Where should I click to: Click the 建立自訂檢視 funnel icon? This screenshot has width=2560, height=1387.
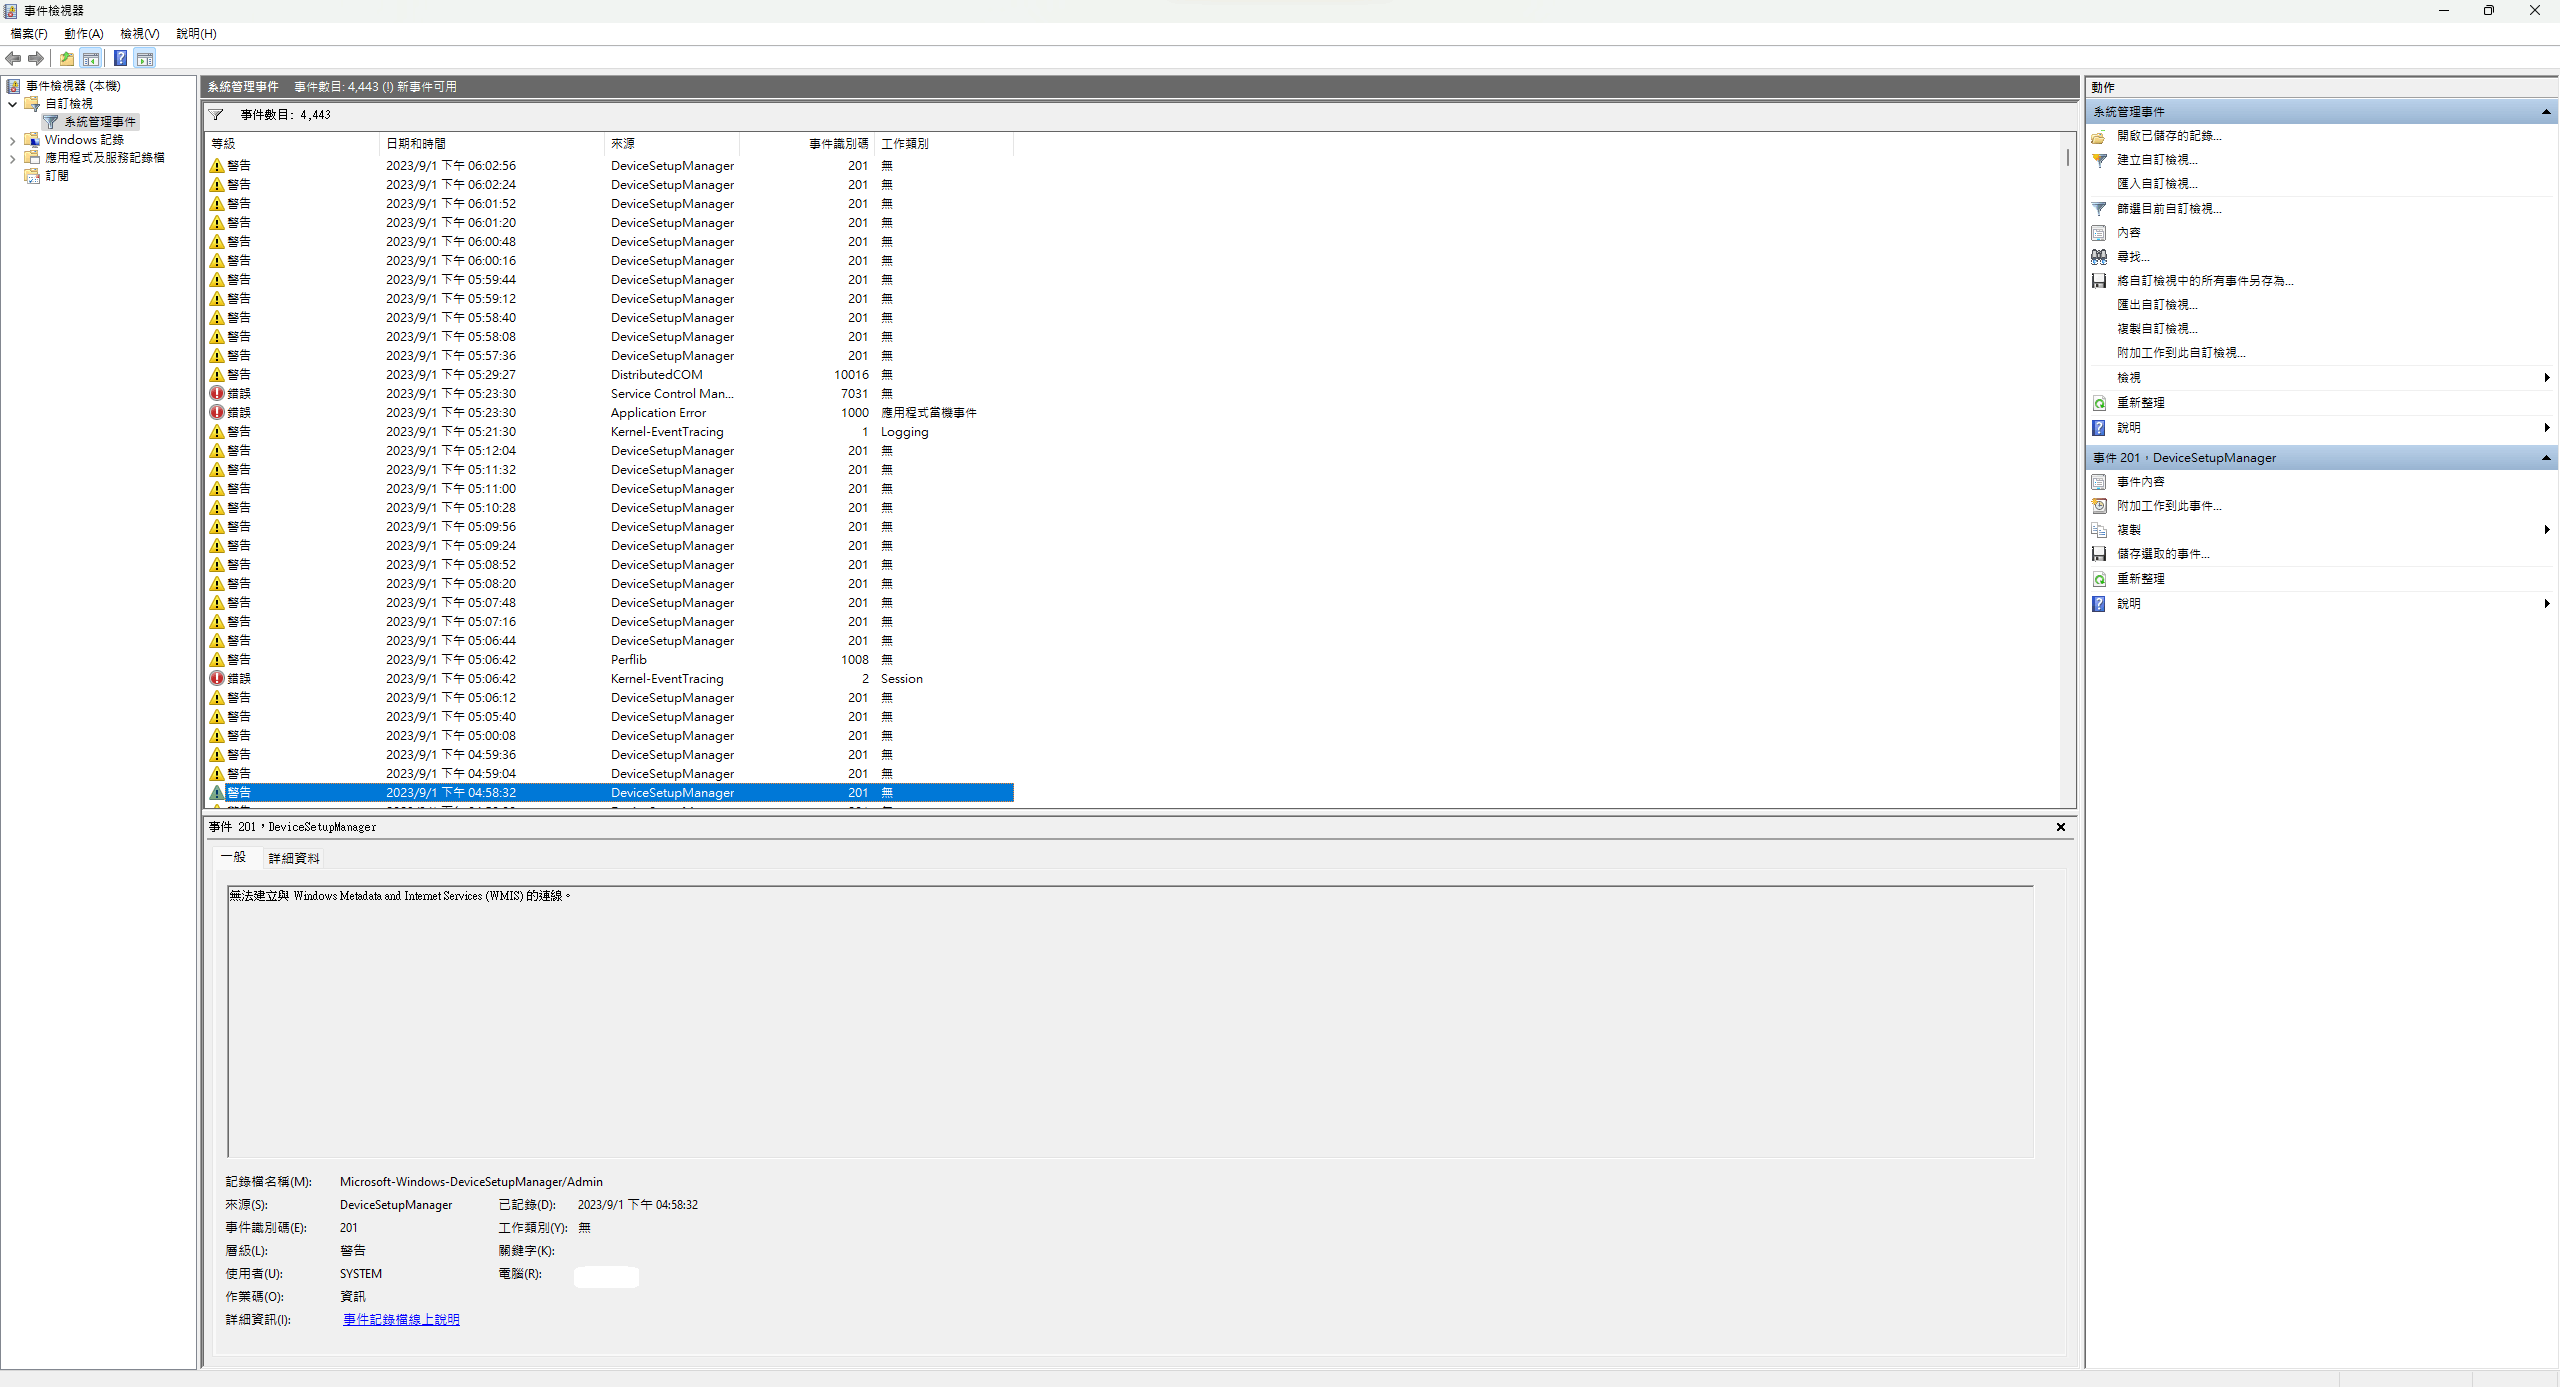click(x=2099, y=160)
